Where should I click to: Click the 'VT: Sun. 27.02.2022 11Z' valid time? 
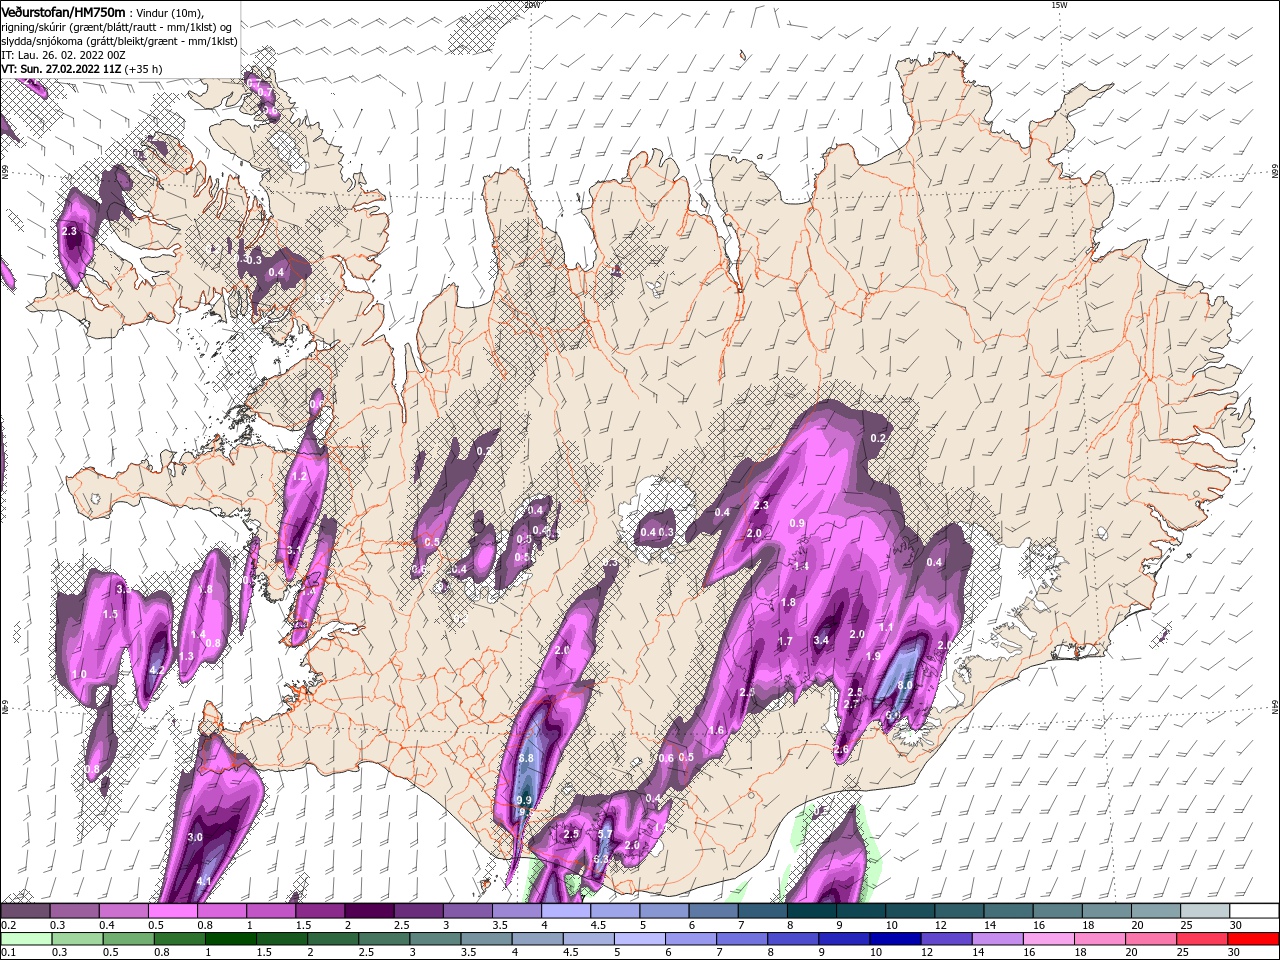pyautogui.click(x=60, y=69)
